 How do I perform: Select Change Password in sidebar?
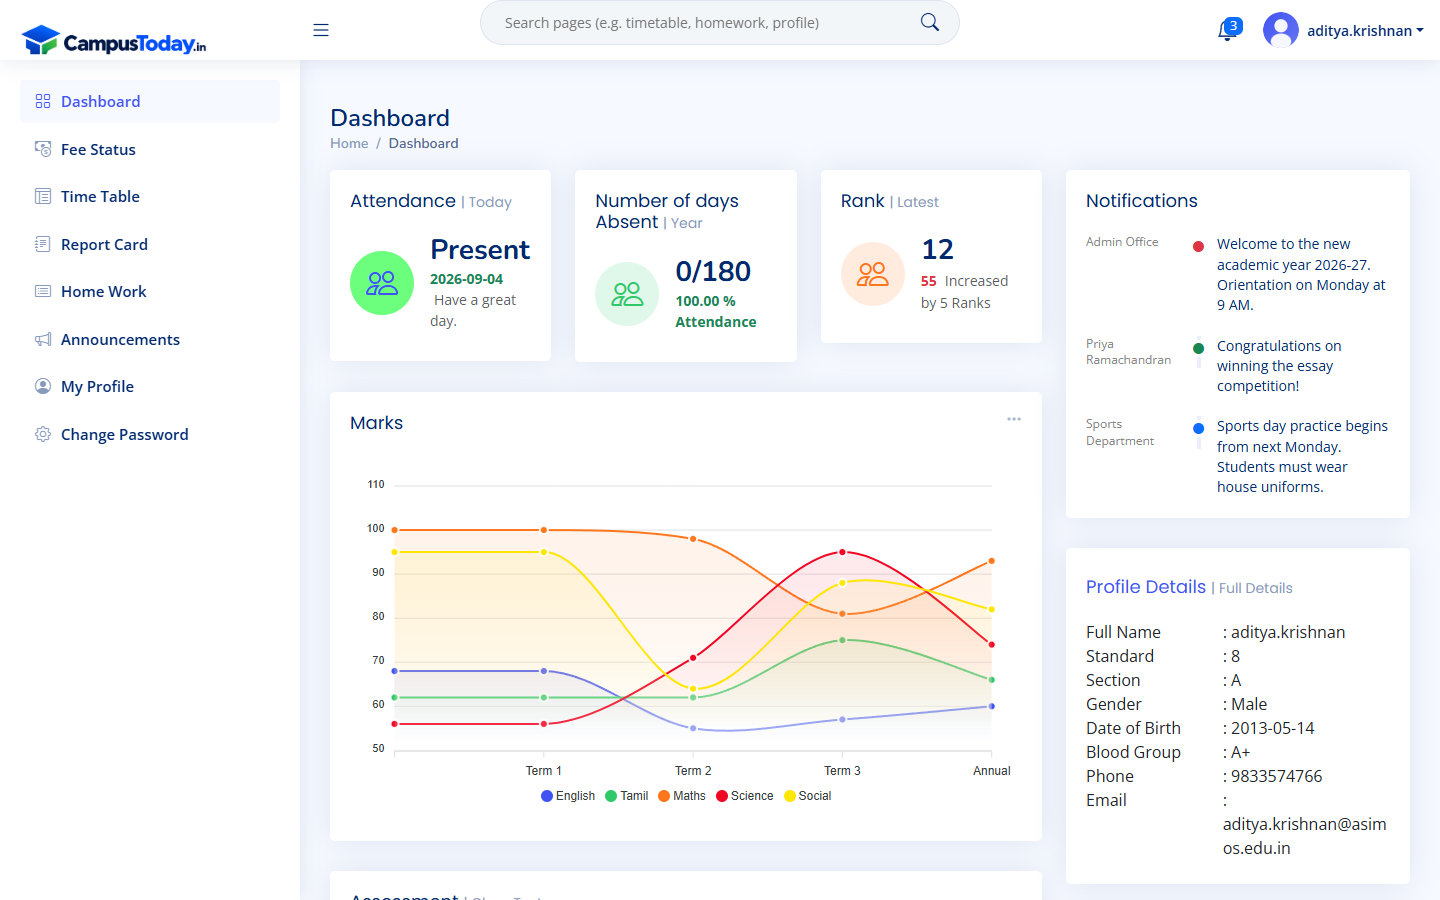[x=150, y=434]
